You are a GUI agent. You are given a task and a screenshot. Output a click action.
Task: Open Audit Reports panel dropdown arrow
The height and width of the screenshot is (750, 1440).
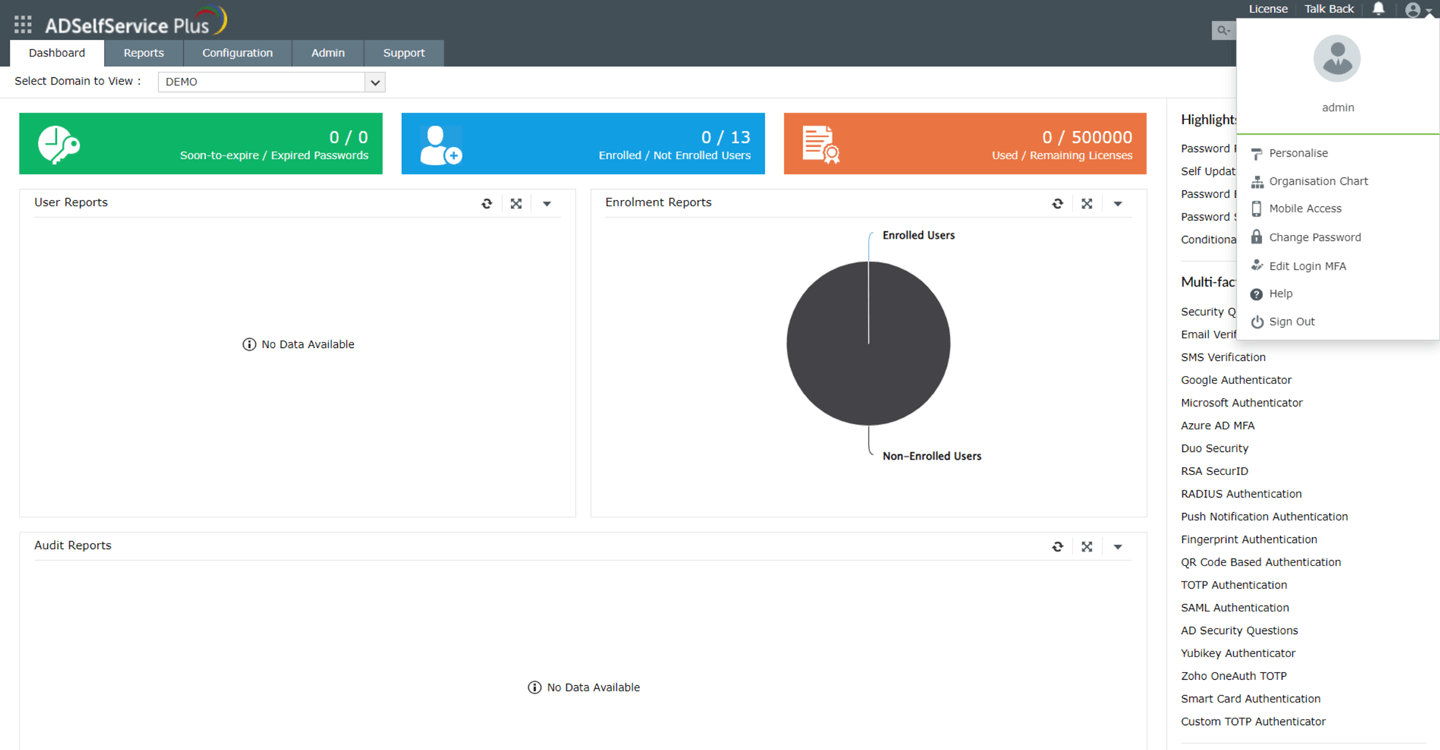coord(1118,547)
